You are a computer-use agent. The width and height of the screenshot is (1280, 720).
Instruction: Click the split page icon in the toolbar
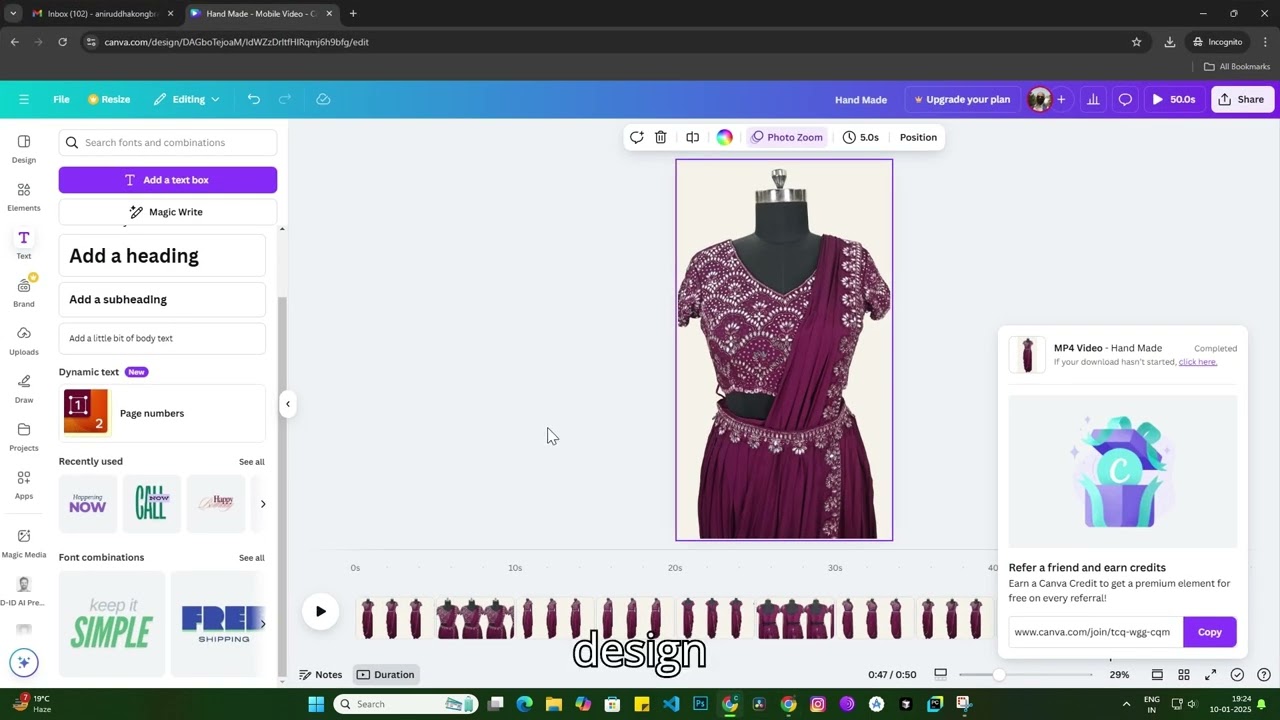pos(692,137)
